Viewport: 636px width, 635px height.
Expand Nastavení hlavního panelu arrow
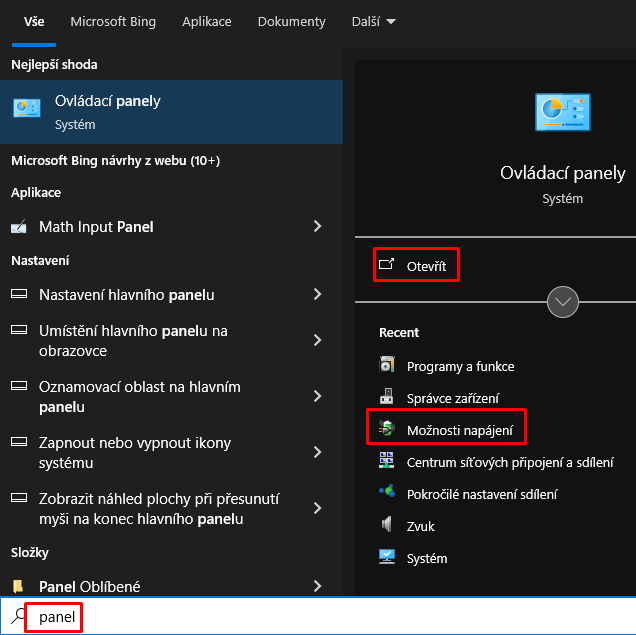click(318, 294)
